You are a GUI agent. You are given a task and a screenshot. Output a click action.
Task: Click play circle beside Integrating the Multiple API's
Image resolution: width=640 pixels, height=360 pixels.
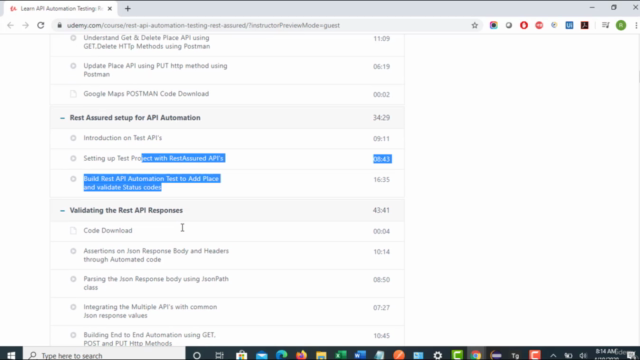coord(73,307)
